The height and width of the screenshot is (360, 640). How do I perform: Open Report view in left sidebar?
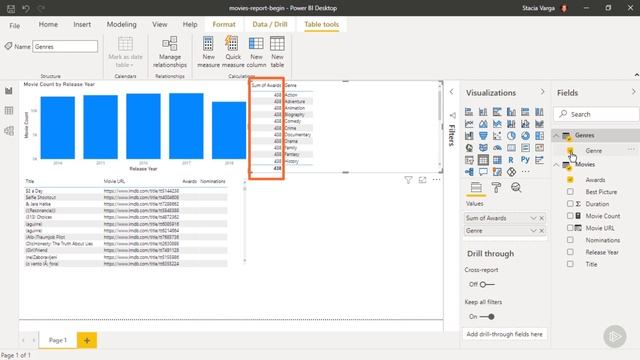9,91
